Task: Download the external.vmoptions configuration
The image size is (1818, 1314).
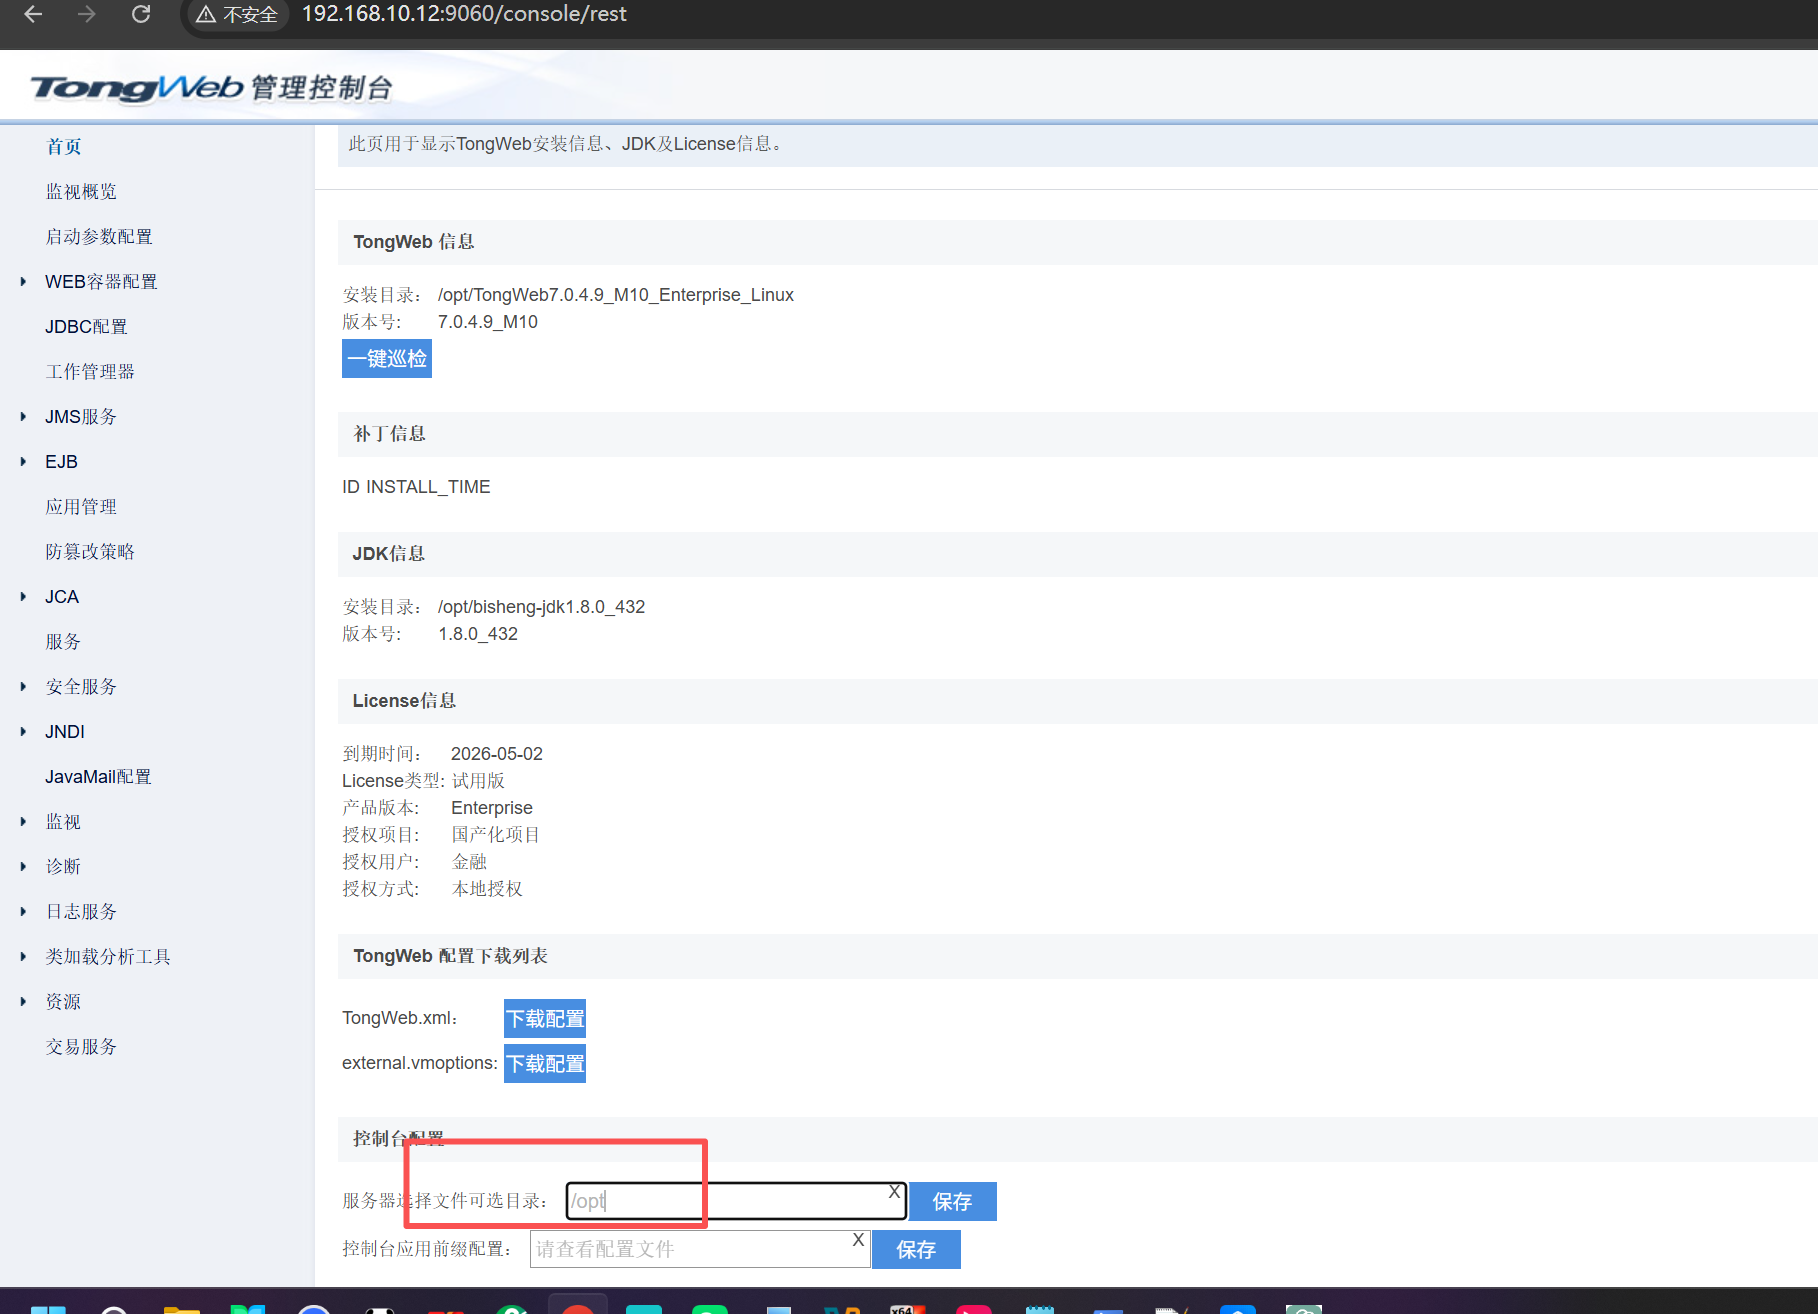Action: coord(545,1064)
